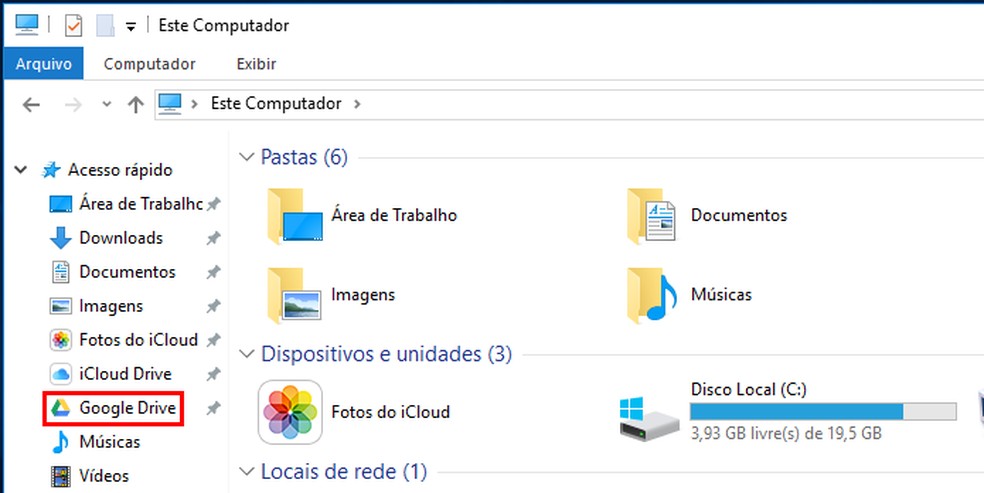Click the Locais de rede (1) heading

click(x=344, y=471)
